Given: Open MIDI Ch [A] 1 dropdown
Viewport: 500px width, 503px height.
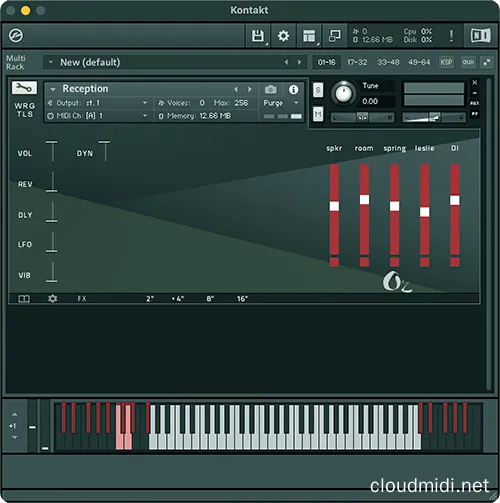Looking at the screenshot, I should 99,116.
